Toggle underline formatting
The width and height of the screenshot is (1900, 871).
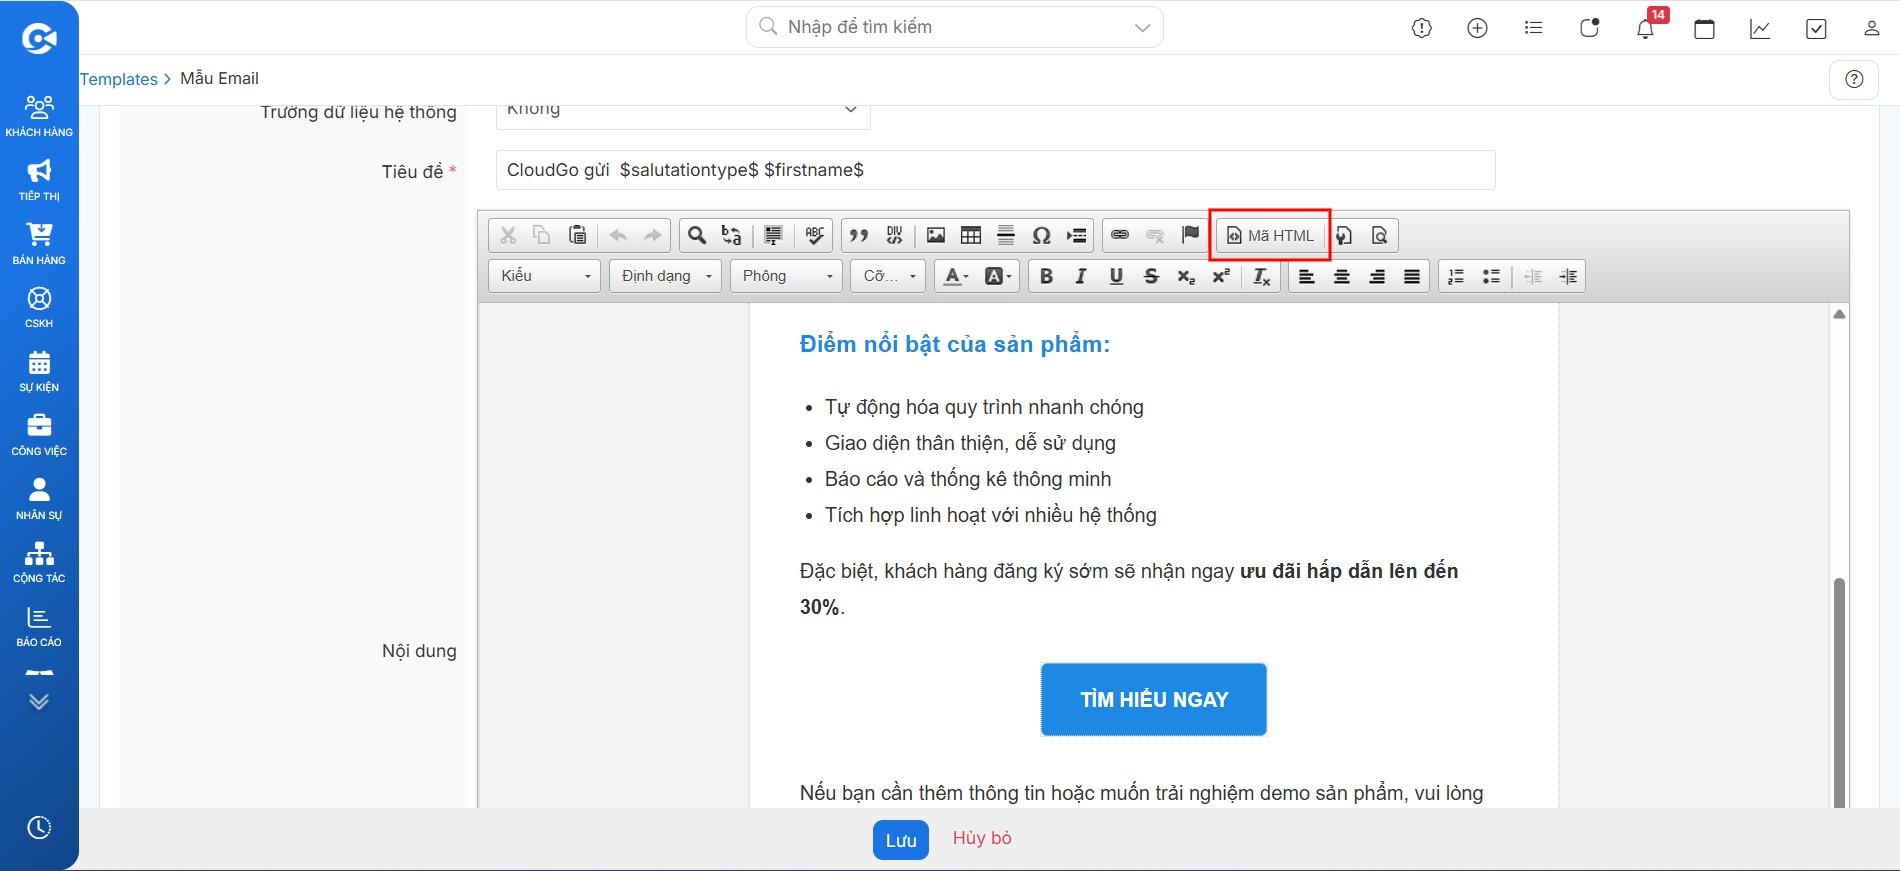coord(1116,276)
